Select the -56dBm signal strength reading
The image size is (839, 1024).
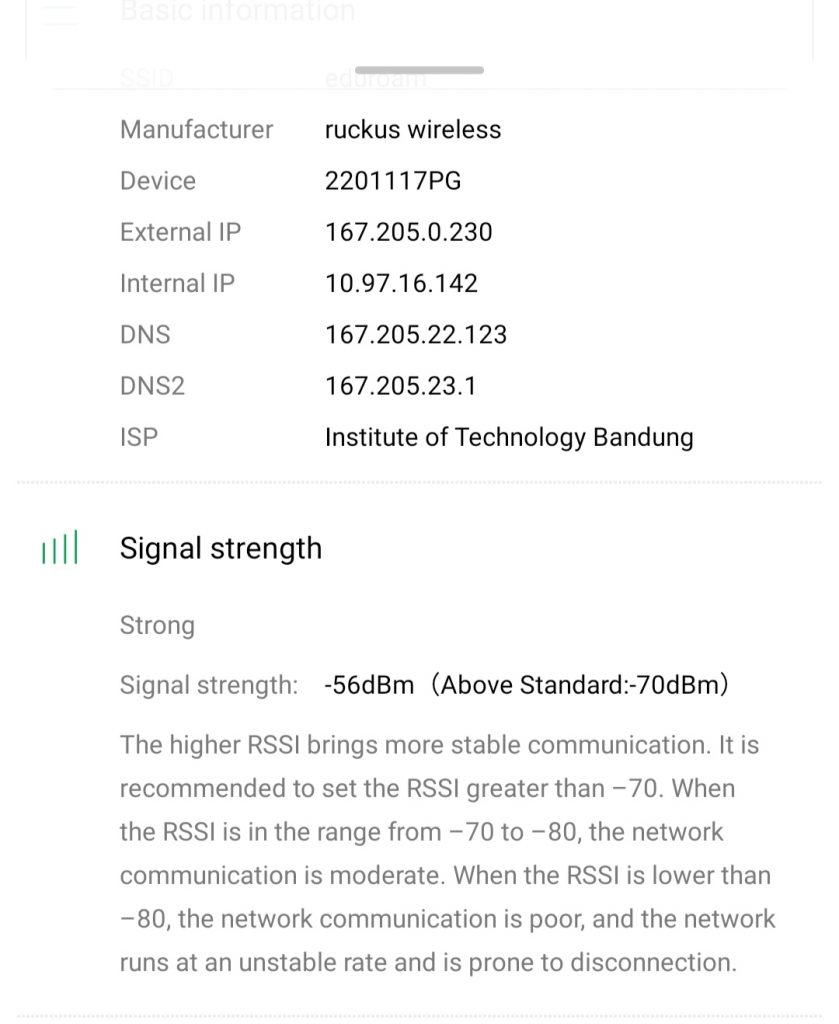click(x=369, y=685)
